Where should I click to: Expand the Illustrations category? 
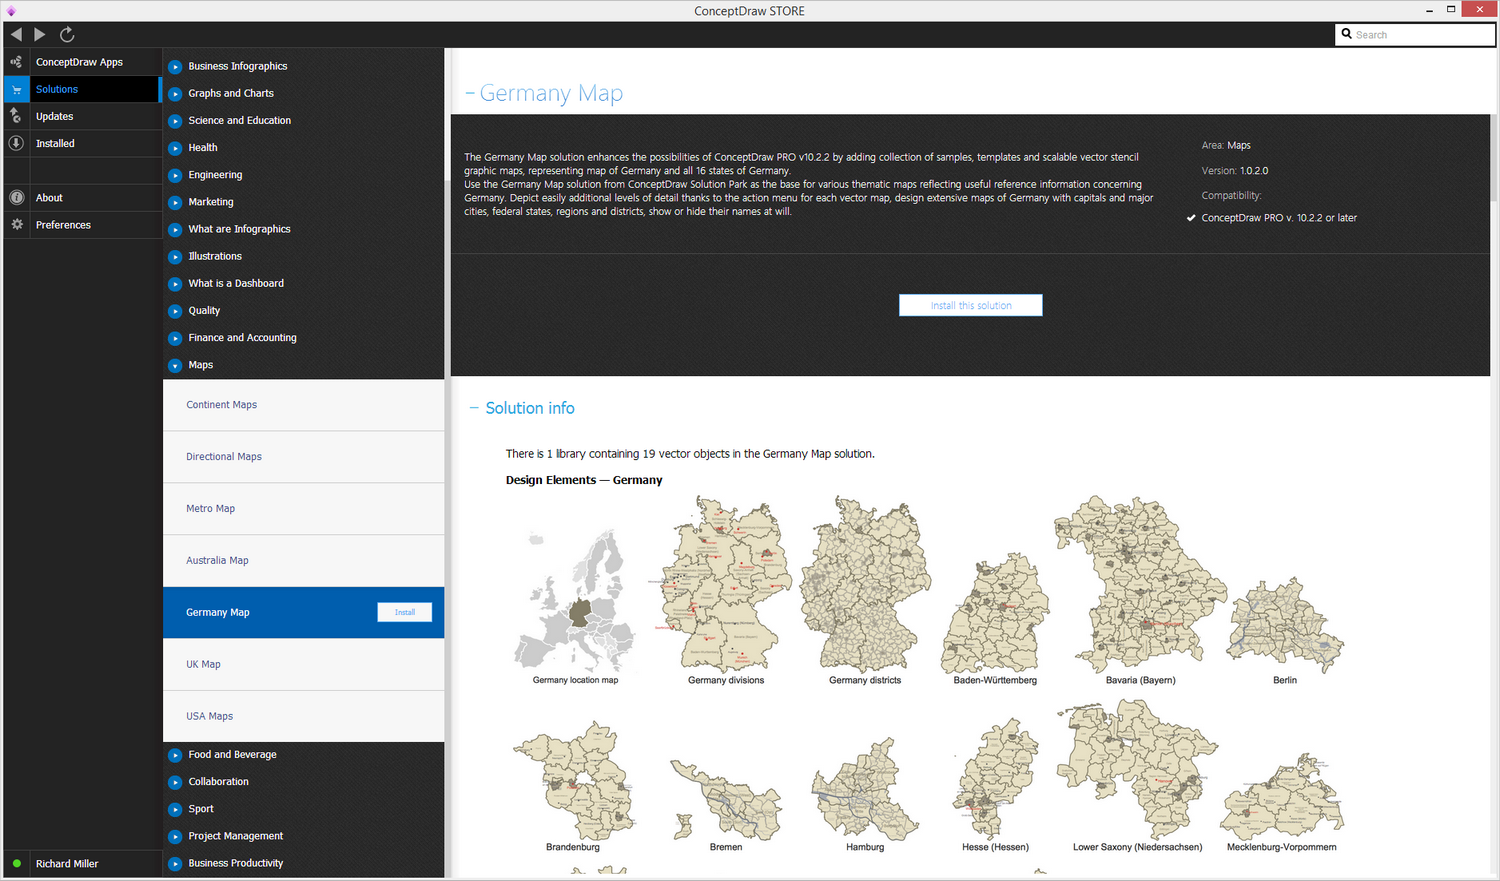click(x=175, y=257)
